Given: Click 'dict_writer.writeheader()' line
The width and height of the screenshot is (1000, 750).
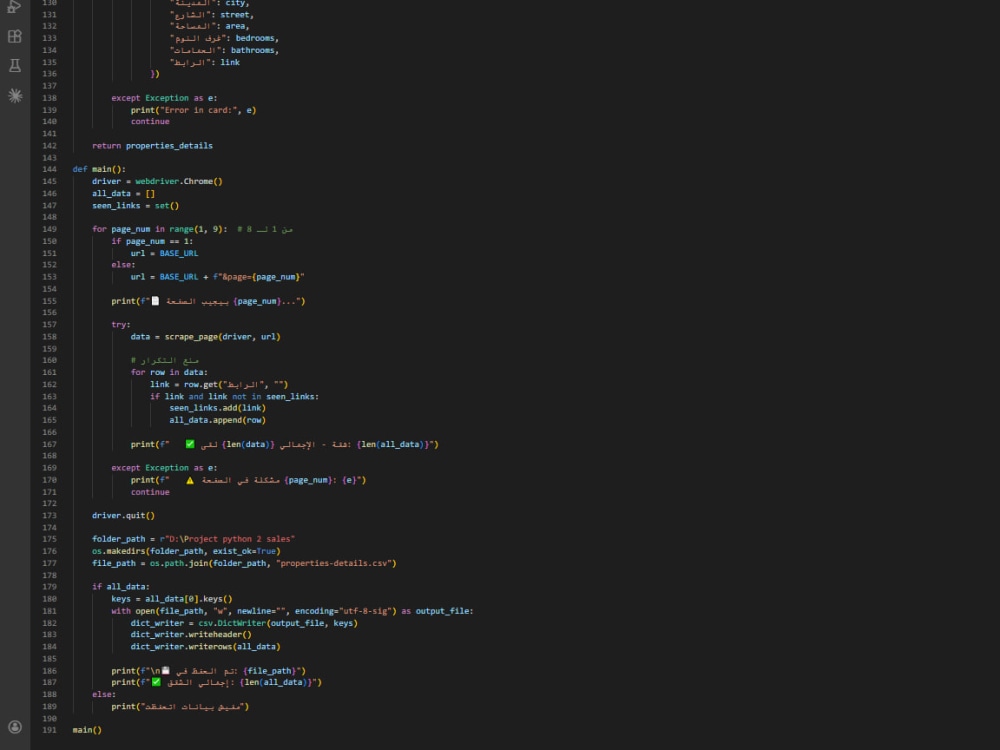Looking at the screenshot, I should point(191,635).
